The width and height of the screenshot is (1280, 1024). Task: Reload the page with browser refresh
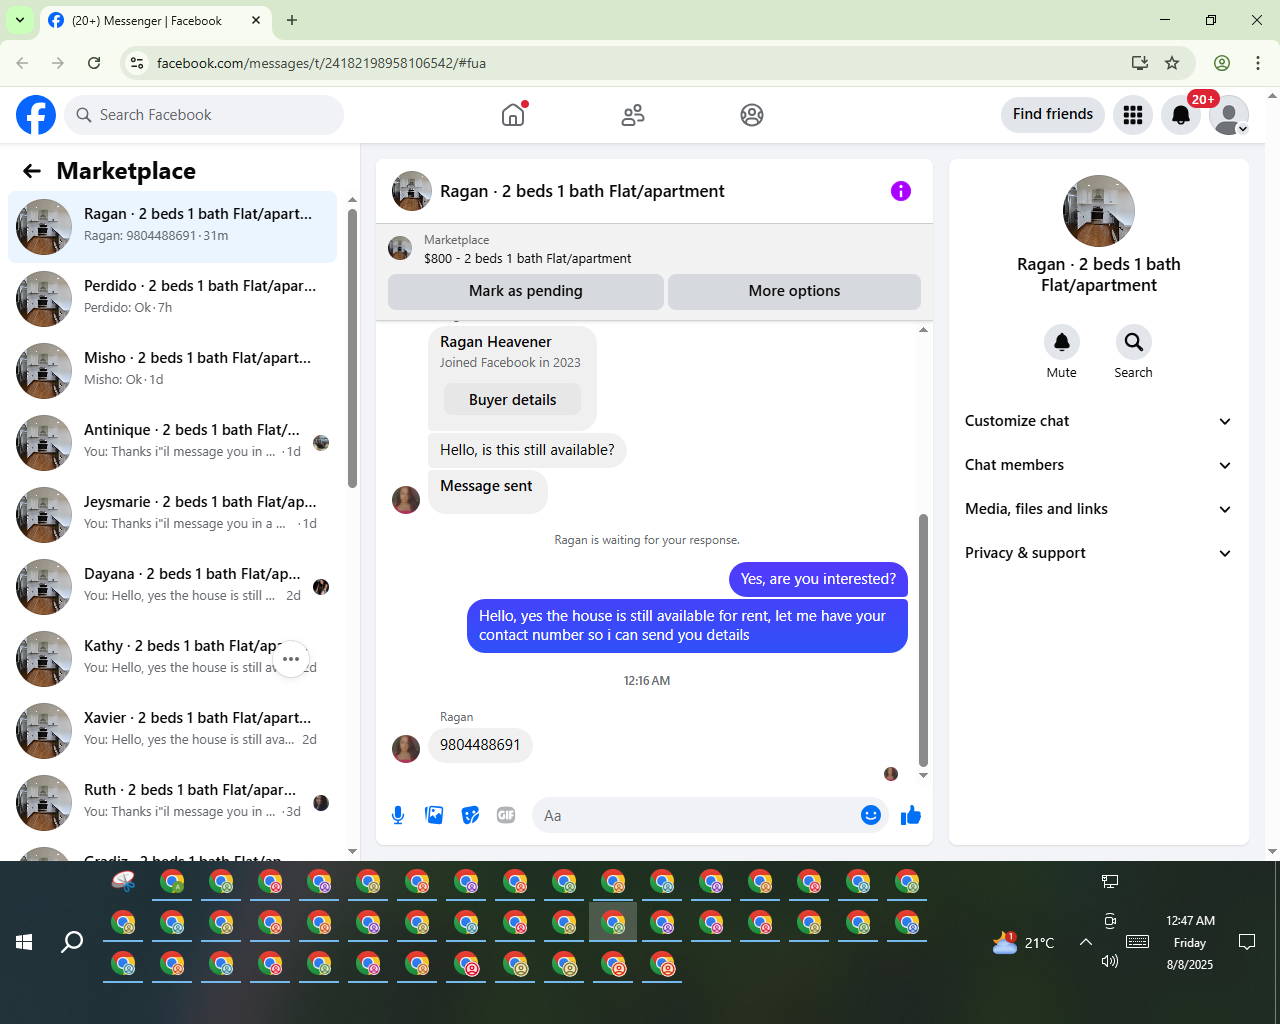pyautogui.click(x=94, y=63)
